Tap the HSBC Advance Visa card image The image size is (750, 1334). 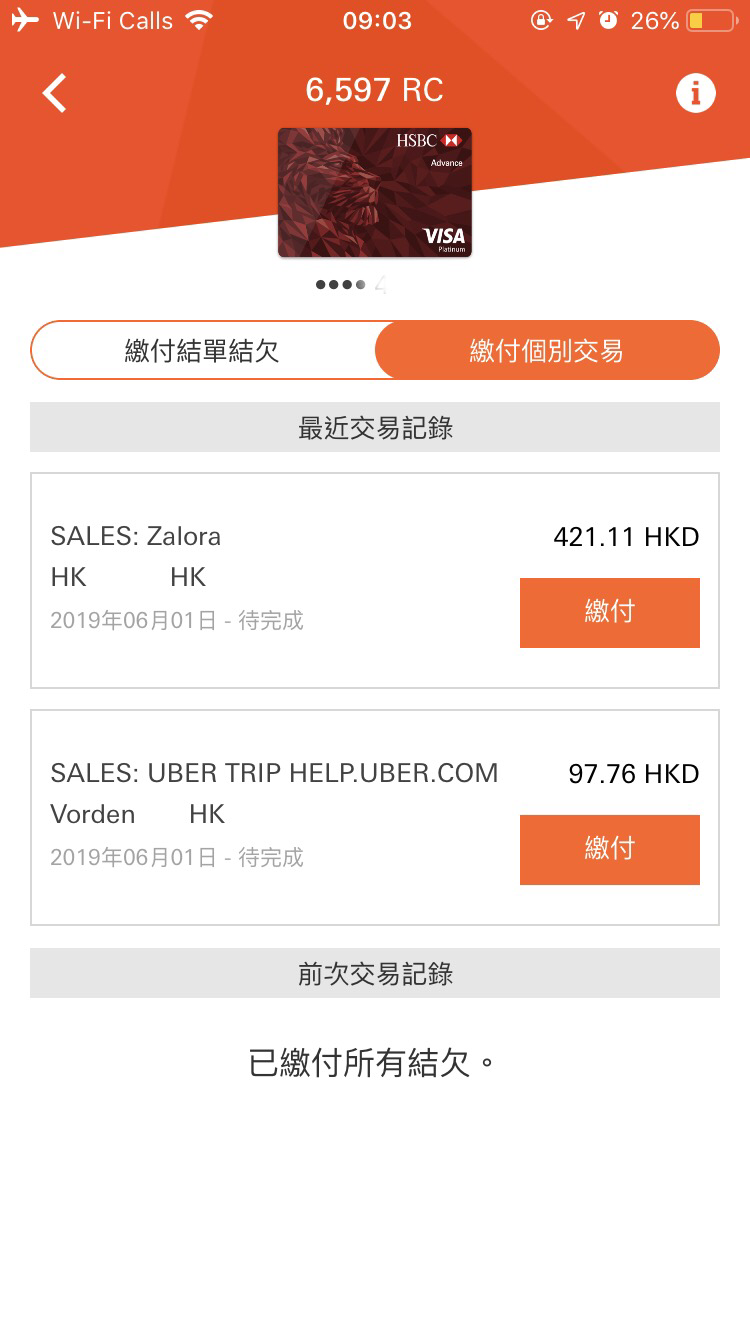(375, 193)
